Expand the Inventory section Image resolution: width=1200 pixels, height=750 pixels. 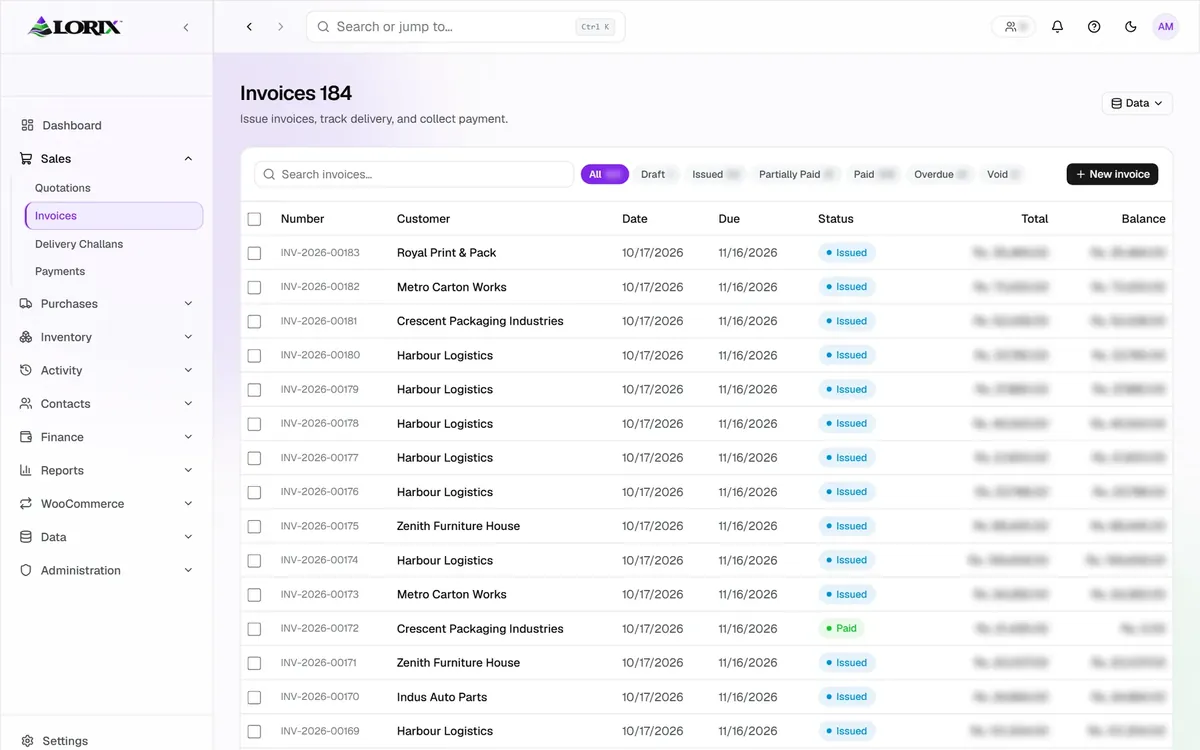click(188, 337)
